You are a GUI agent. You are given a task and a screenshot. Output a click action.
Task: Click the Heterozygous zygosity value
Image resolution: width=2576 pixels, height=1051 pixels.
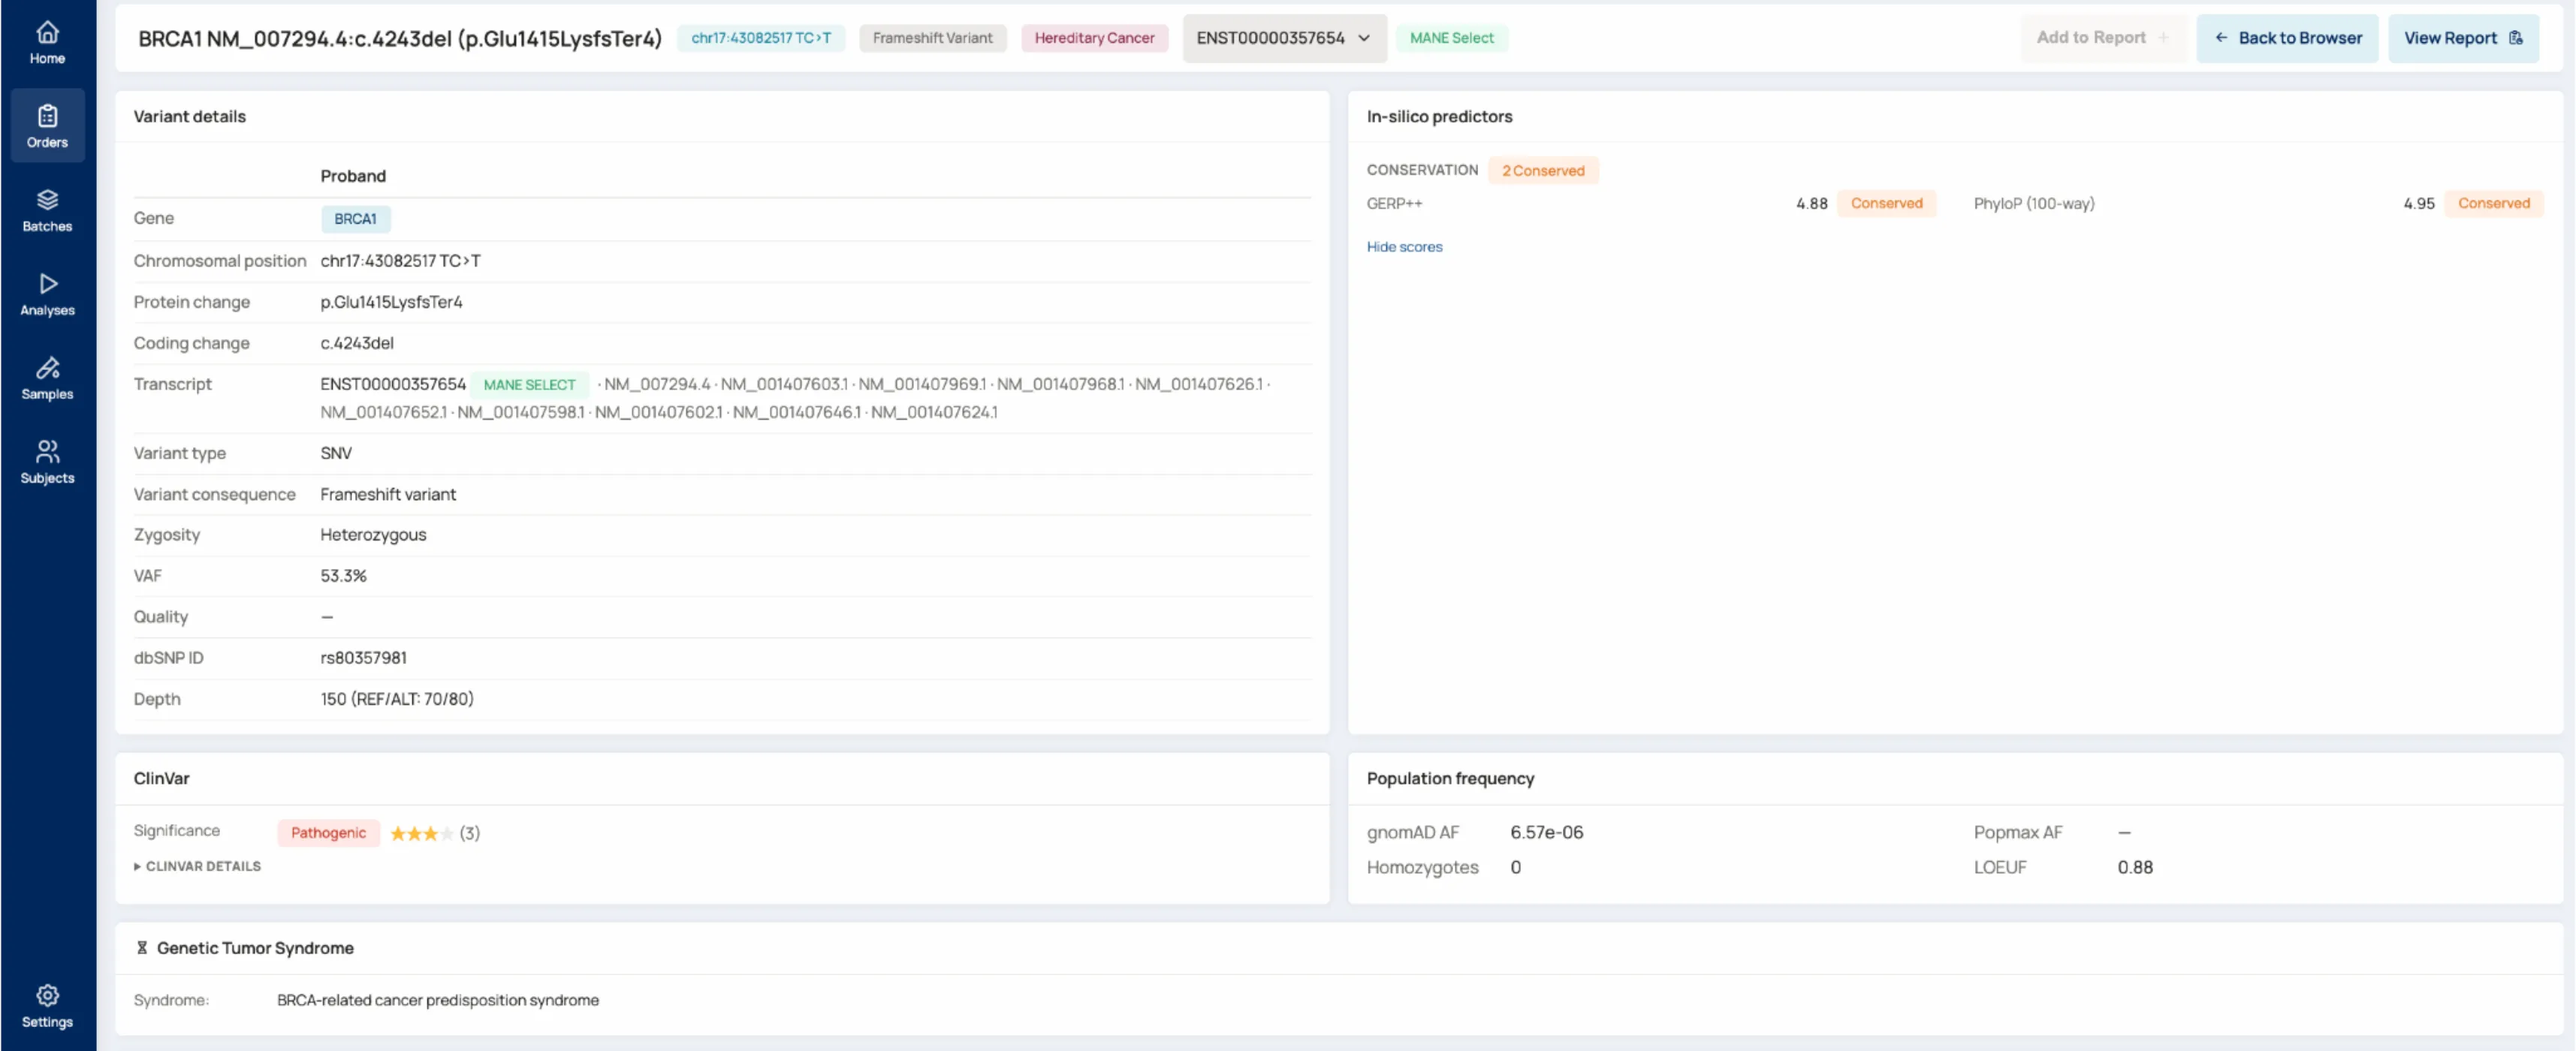point(373,535)
